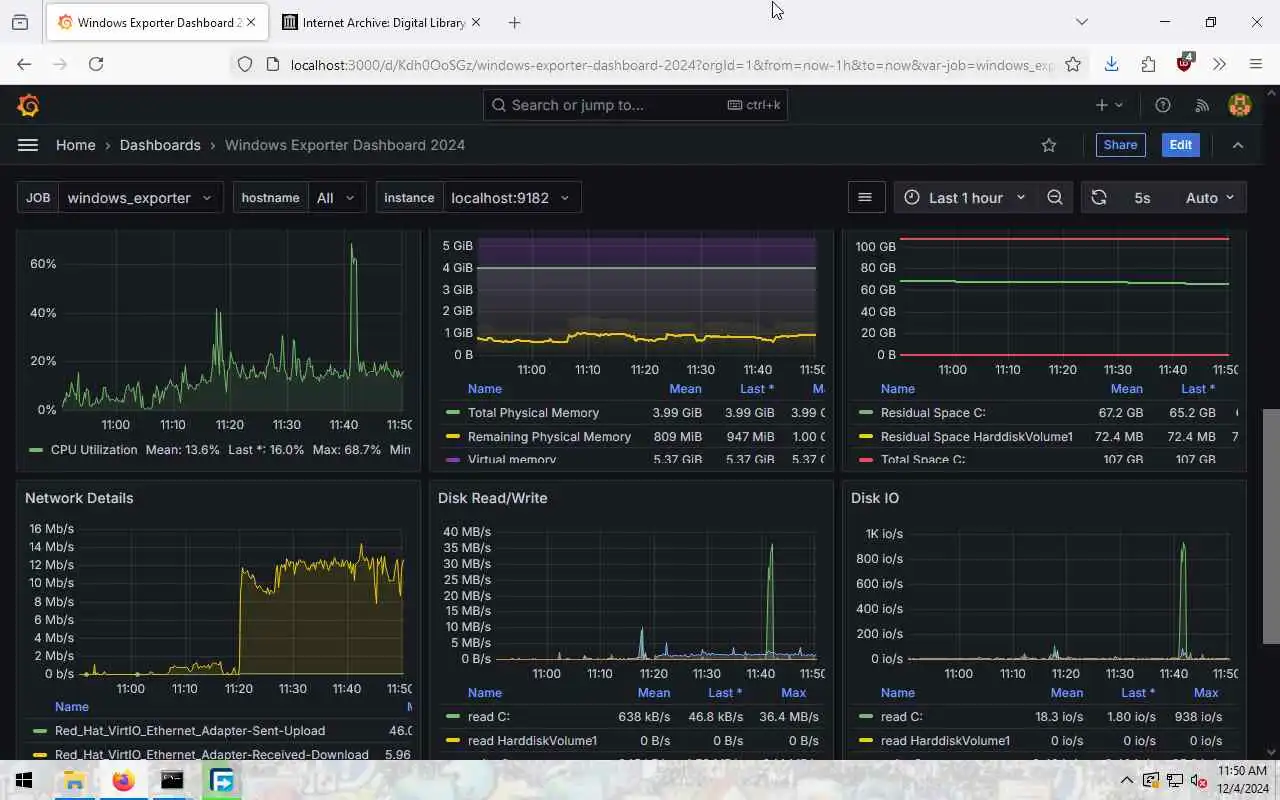Zoom out the time range
This screenshot has height=800, width=1280.
[1055, 197]
